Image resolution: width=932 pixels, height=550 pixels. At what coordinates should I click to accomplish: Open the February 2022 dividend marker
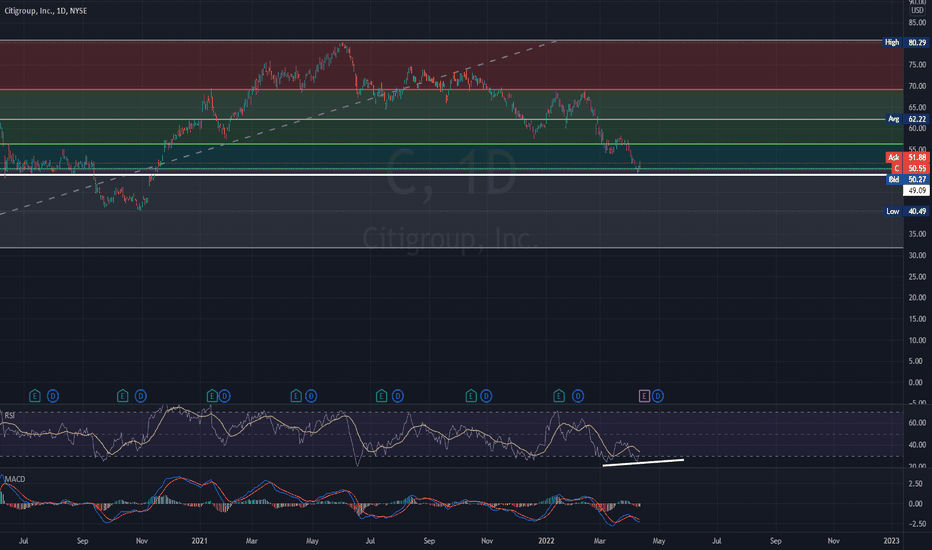578,396
